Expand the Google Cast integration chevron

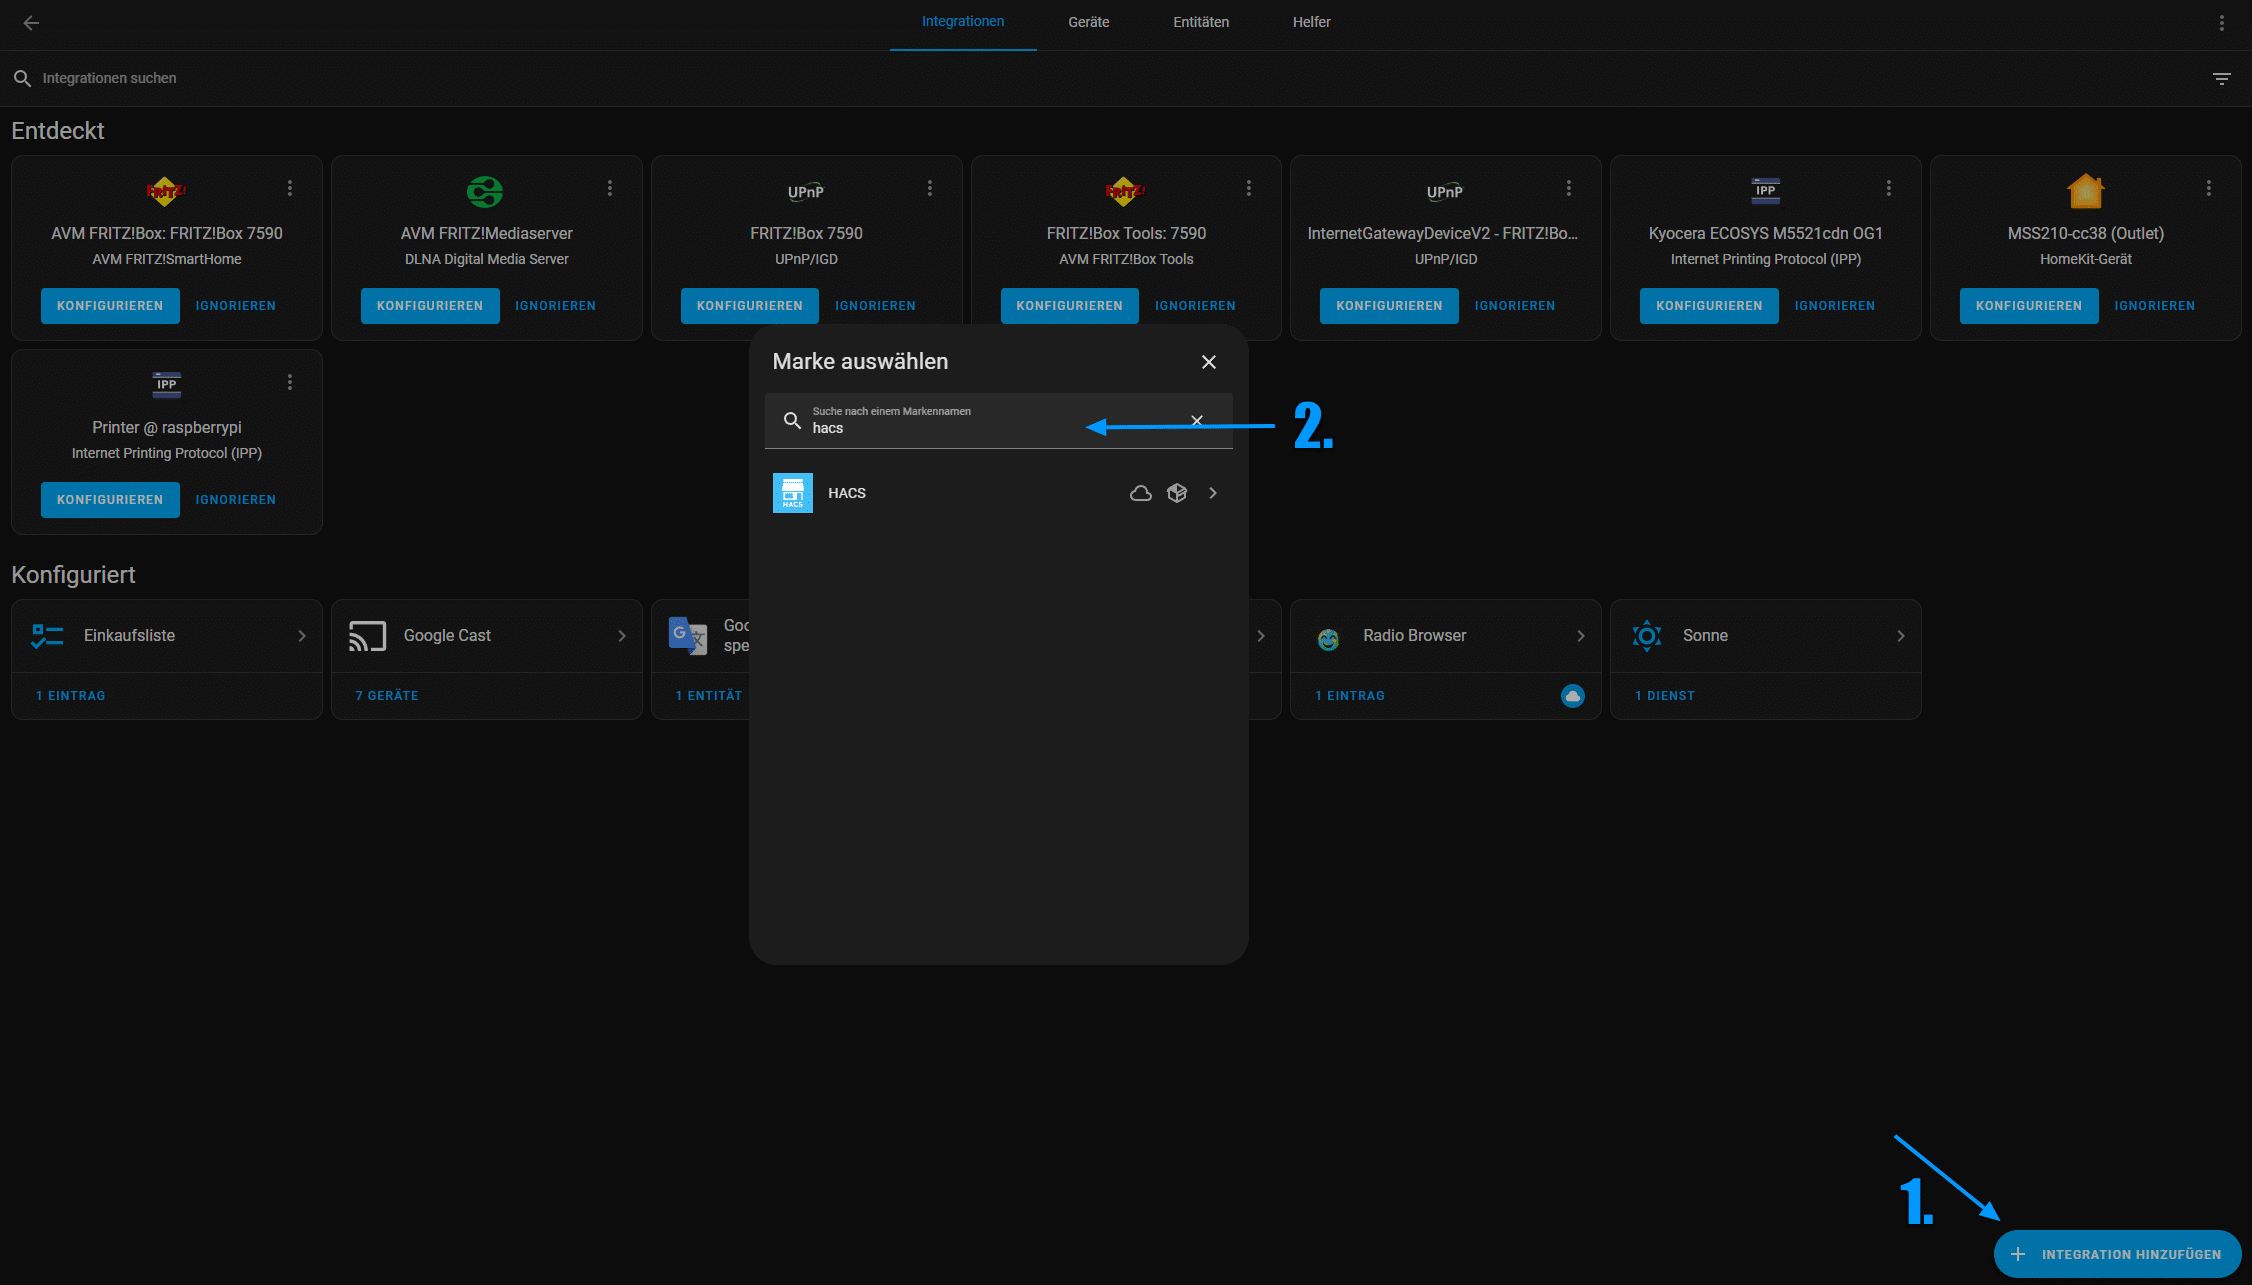coord(622,636)
